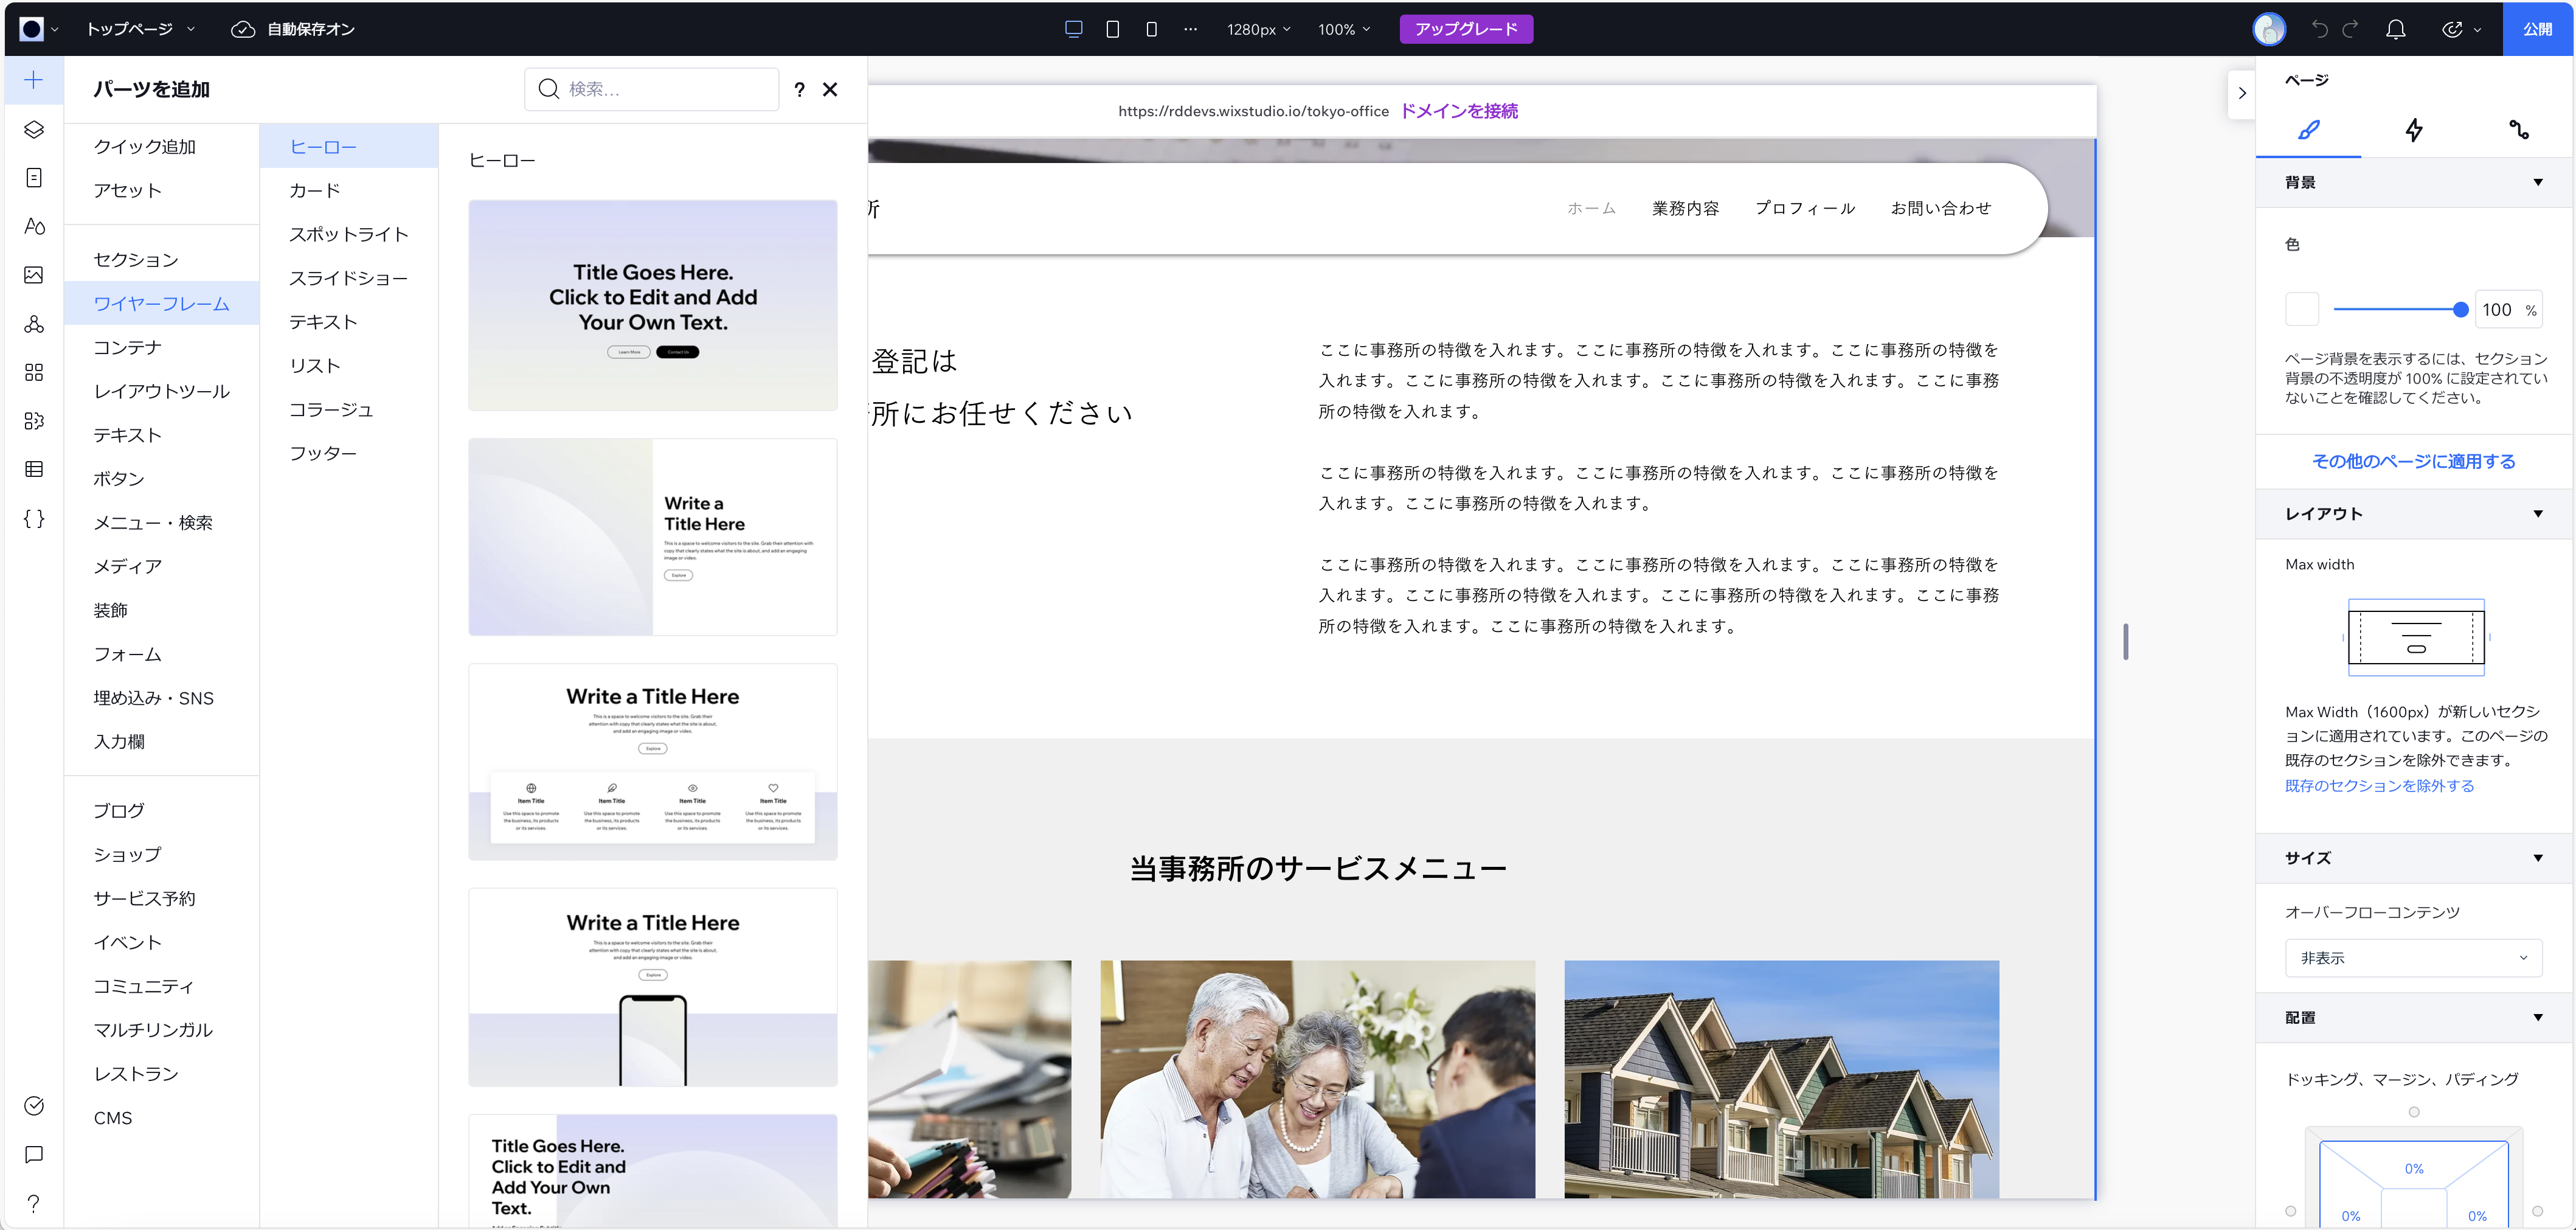Viewport: 2576px width, 1230px height.
Task: Close the Add Elements panel
Action: pos(830,89)
